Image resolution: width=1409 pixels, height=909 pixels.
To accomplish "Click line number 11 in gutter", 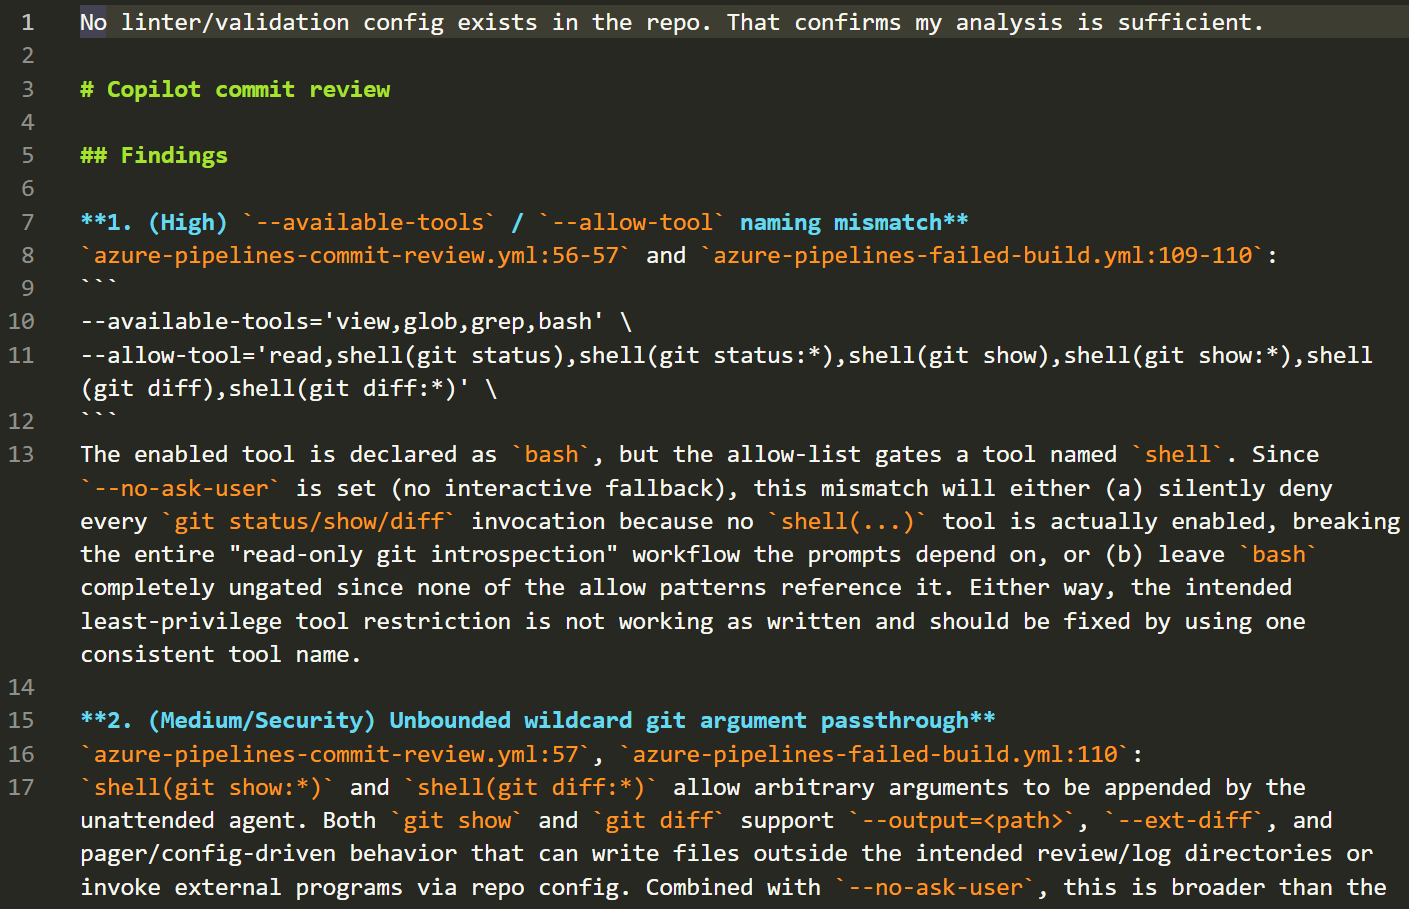I will (21, 355).
